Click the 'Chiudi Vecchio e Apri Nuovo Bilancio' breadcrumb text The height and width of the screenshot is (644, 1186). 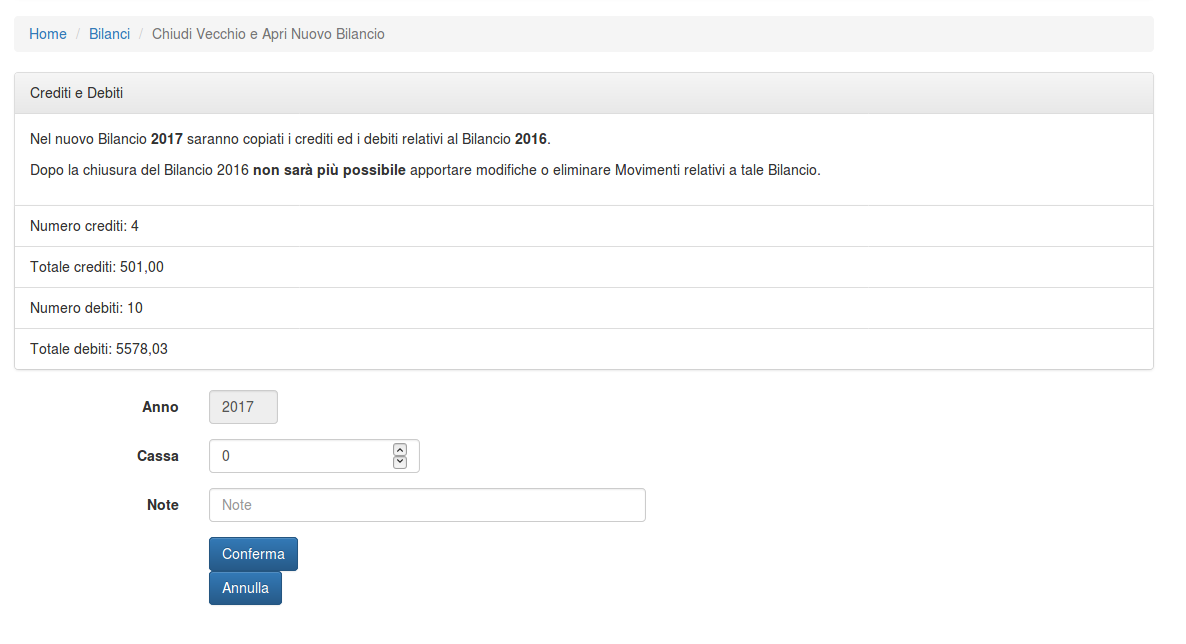pyautogui.click(x=268, y=34)
